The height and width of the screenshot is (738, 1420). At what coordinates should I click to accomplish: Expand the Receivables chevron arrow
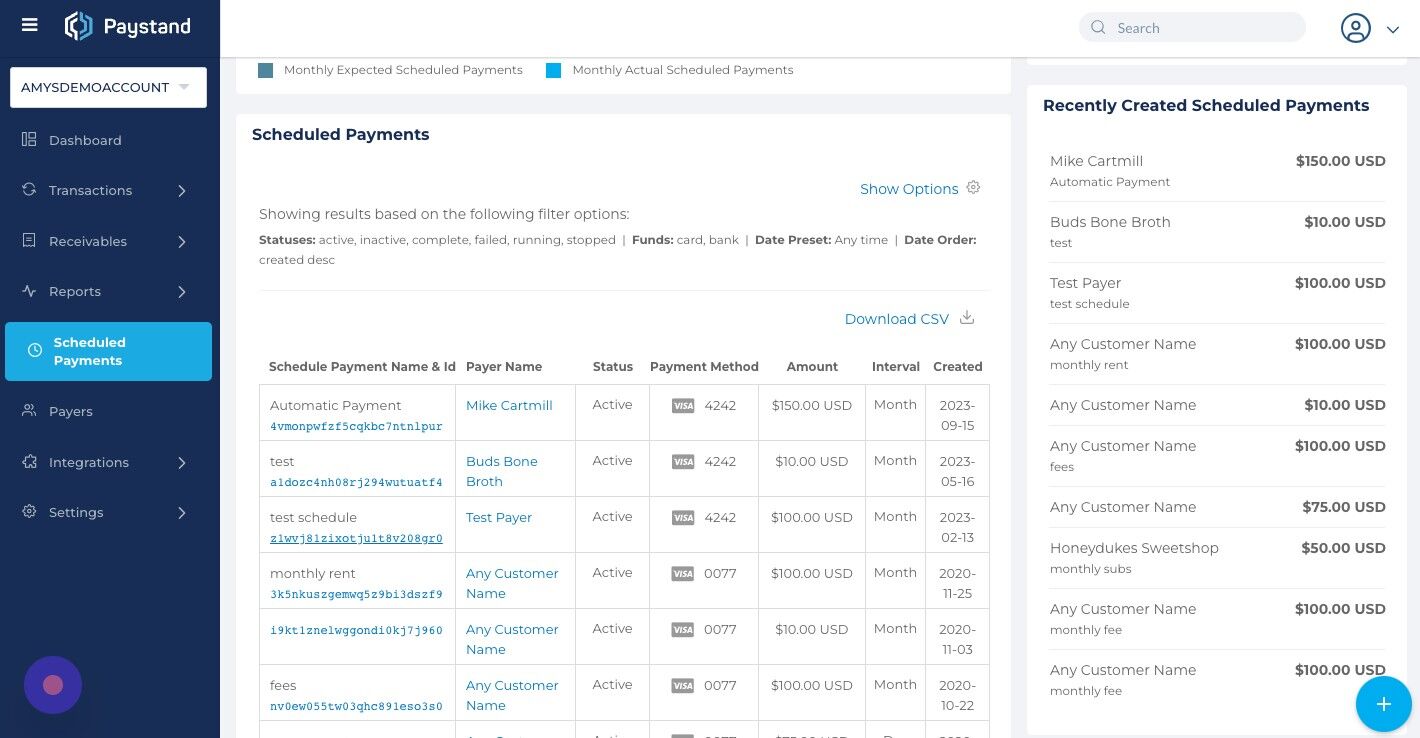(182, 241)
